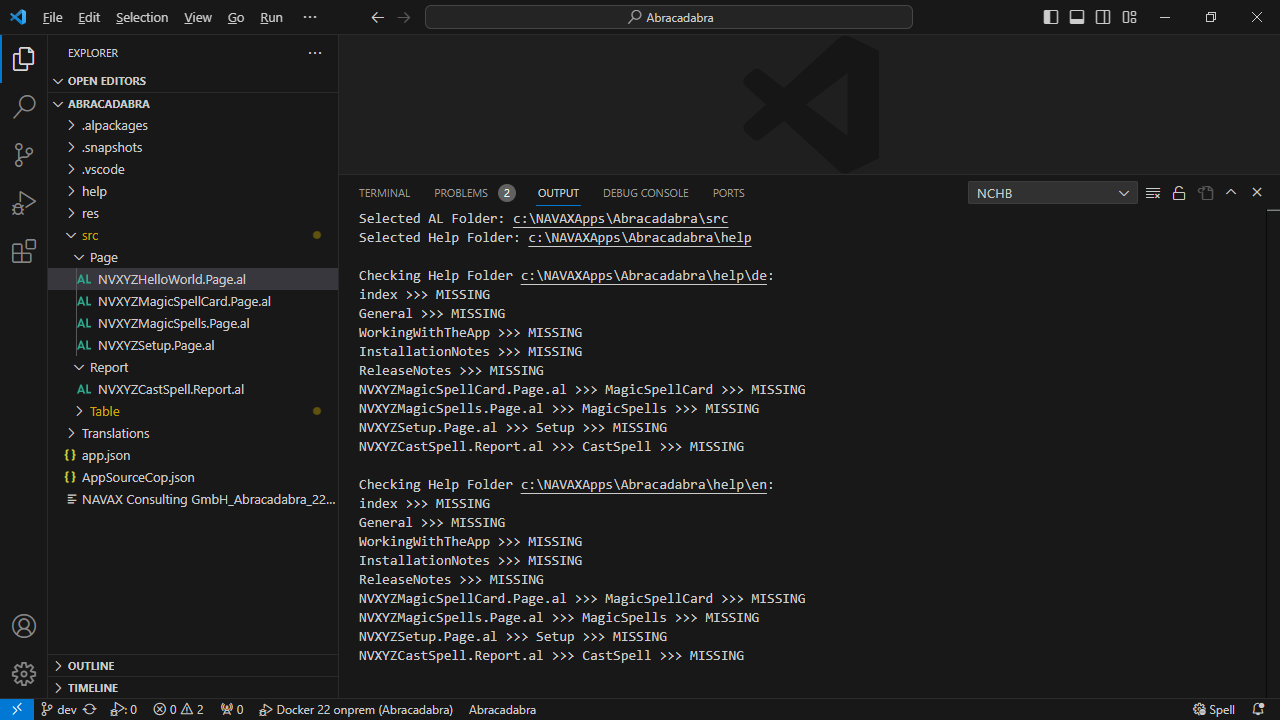Open the Manage gear menu
This screenshot has width=1280, height=720.
pos(24,673)
